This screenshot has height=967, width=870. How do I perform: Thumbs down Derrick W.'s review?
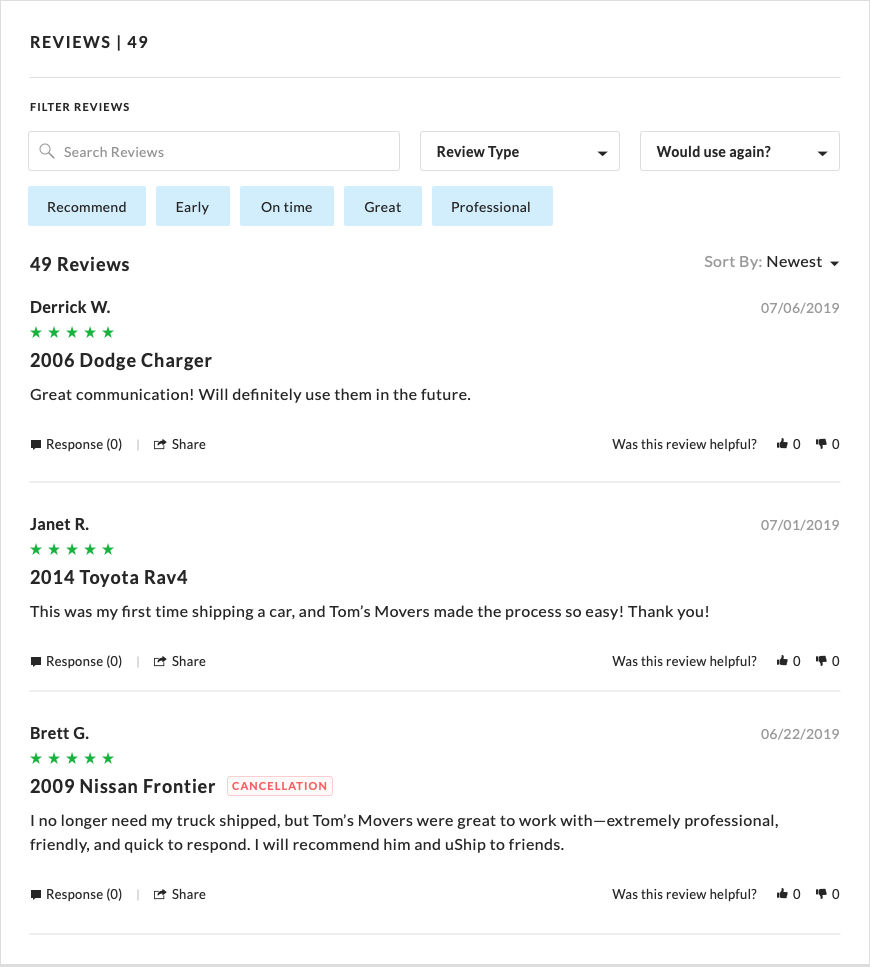pyautogui.click(x=821, y=444)
